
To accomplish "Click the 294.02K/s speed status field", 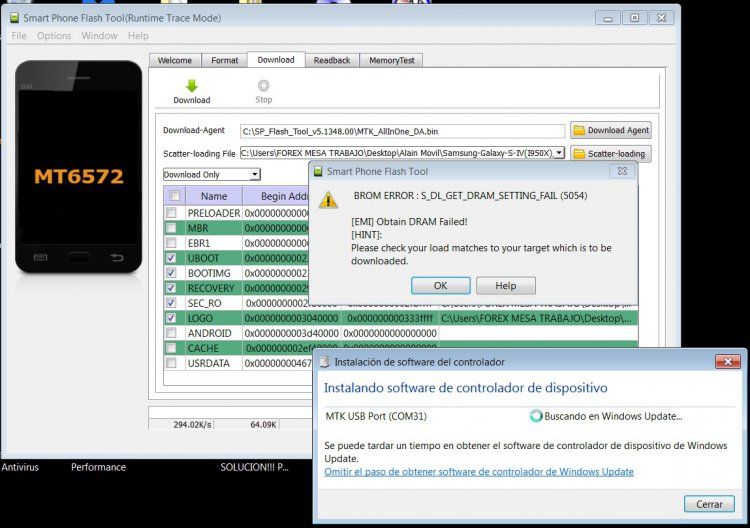I will coord(182,424).
